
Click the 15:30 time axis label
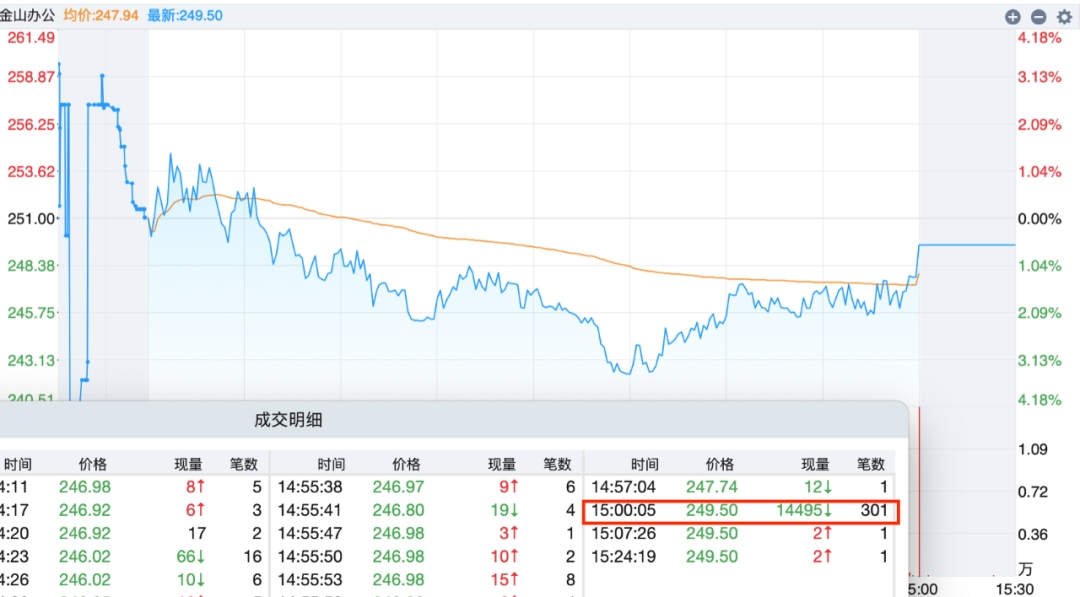pyautogui.click(x=1014, y=589)
